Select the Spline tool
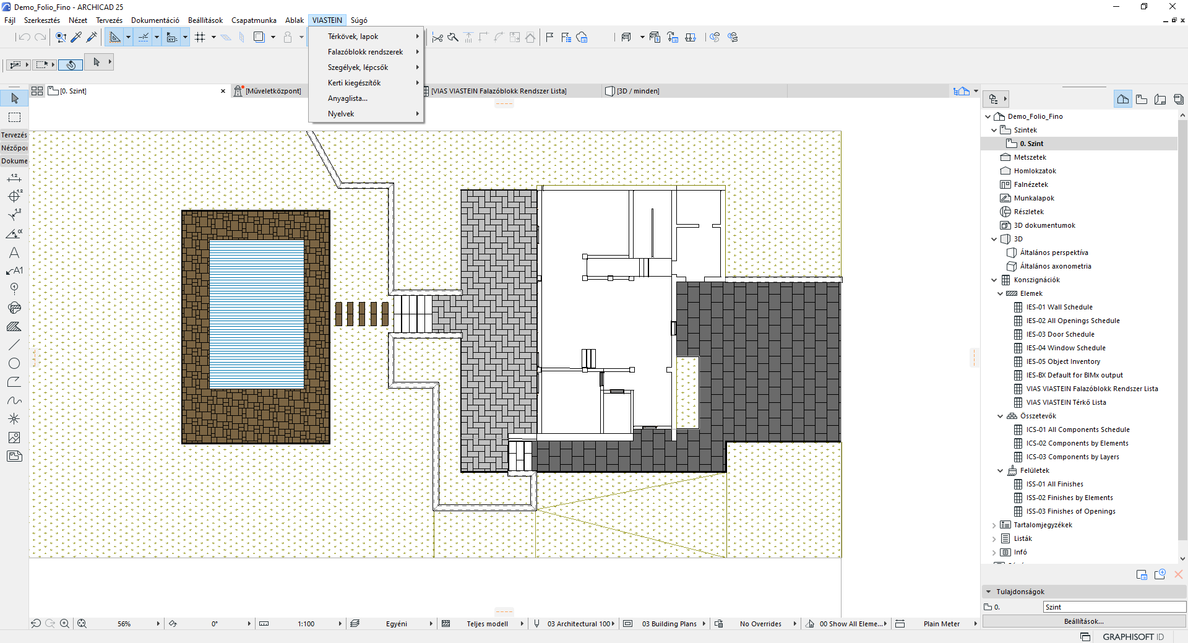 click(x=14, y=400)
